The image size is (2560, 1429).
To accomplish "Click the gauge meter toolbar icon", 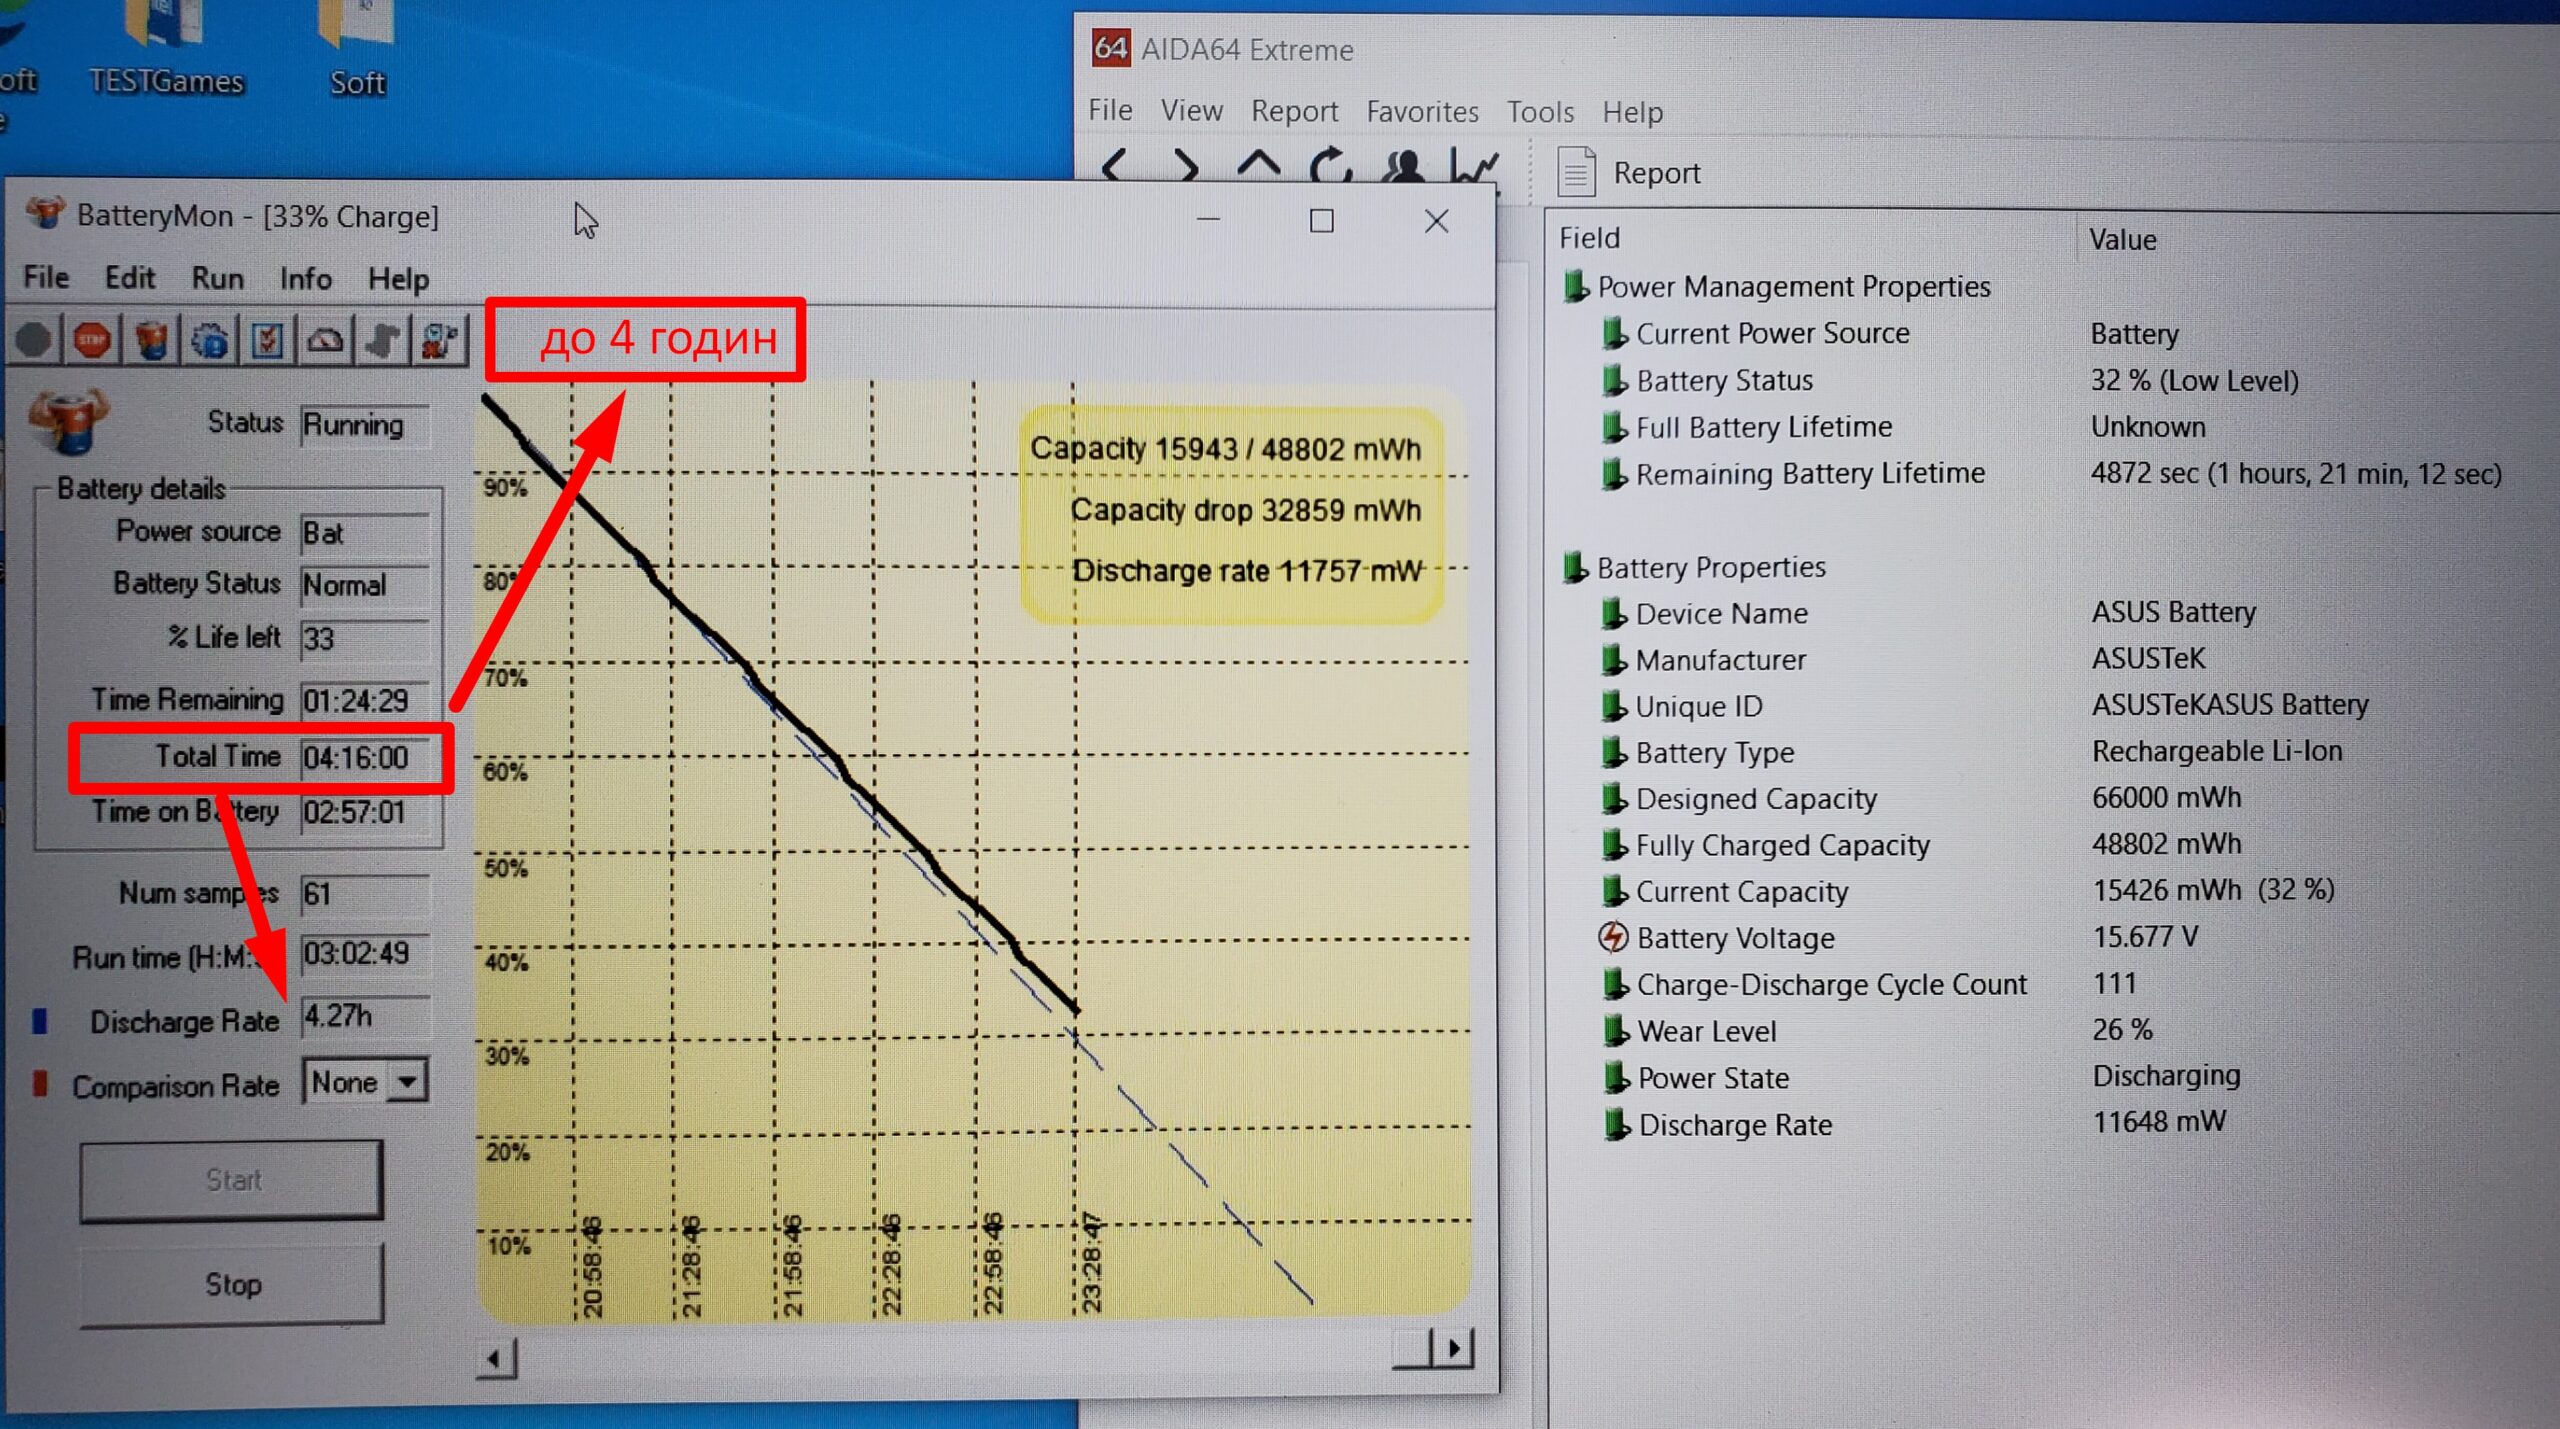I will (325, 341).
